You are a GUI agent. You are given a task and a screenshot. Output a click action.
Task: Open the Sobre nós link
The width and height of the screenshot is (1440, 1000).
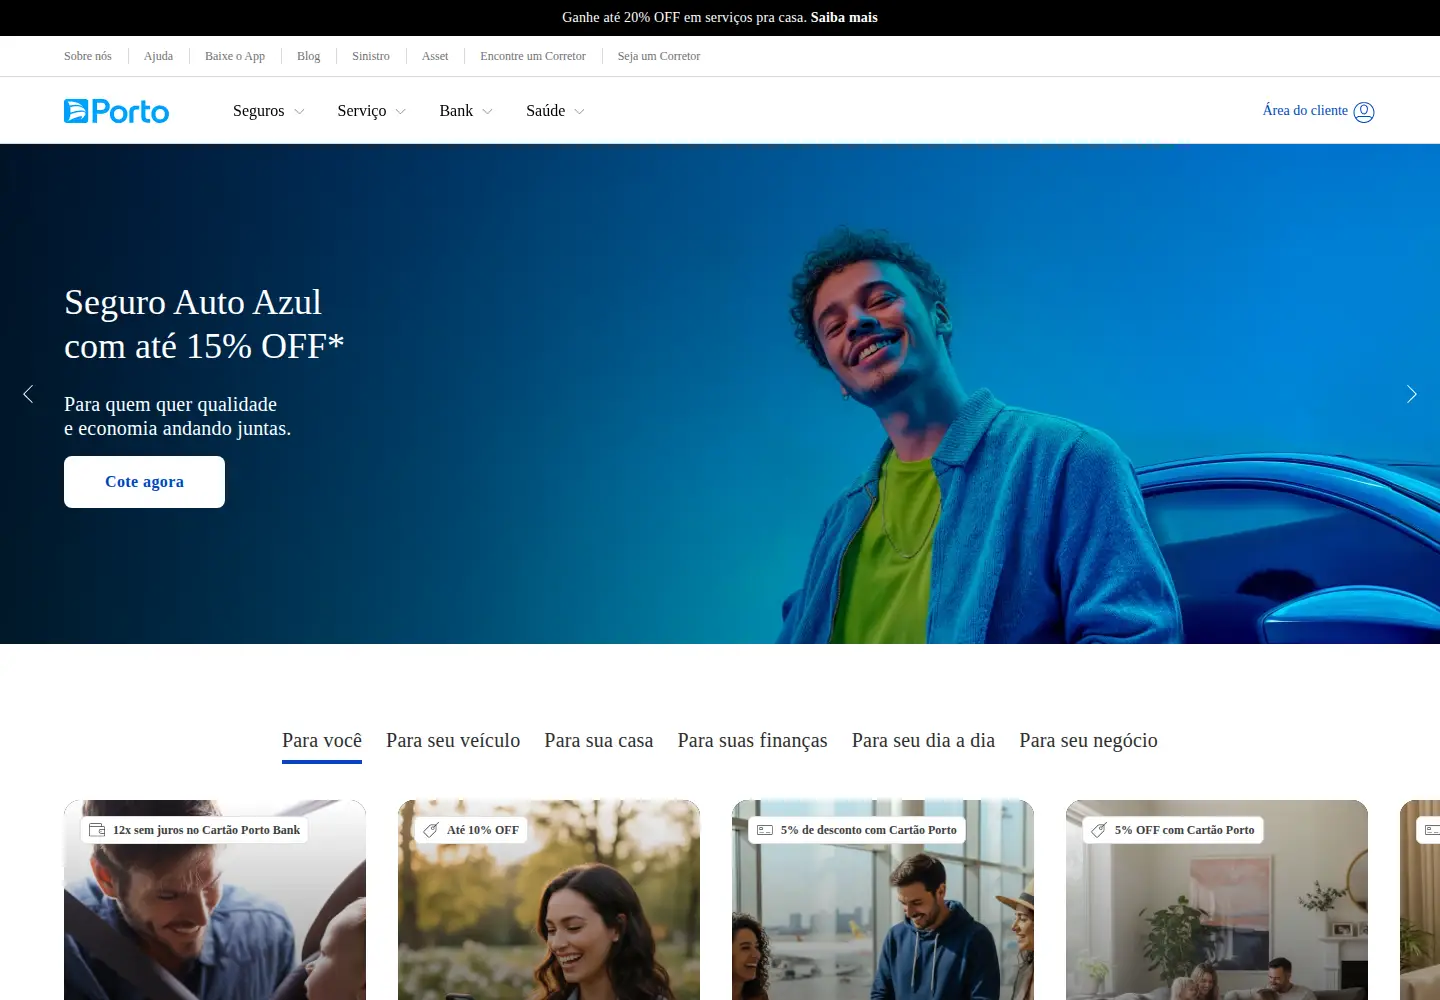click(x=88, y=56)
